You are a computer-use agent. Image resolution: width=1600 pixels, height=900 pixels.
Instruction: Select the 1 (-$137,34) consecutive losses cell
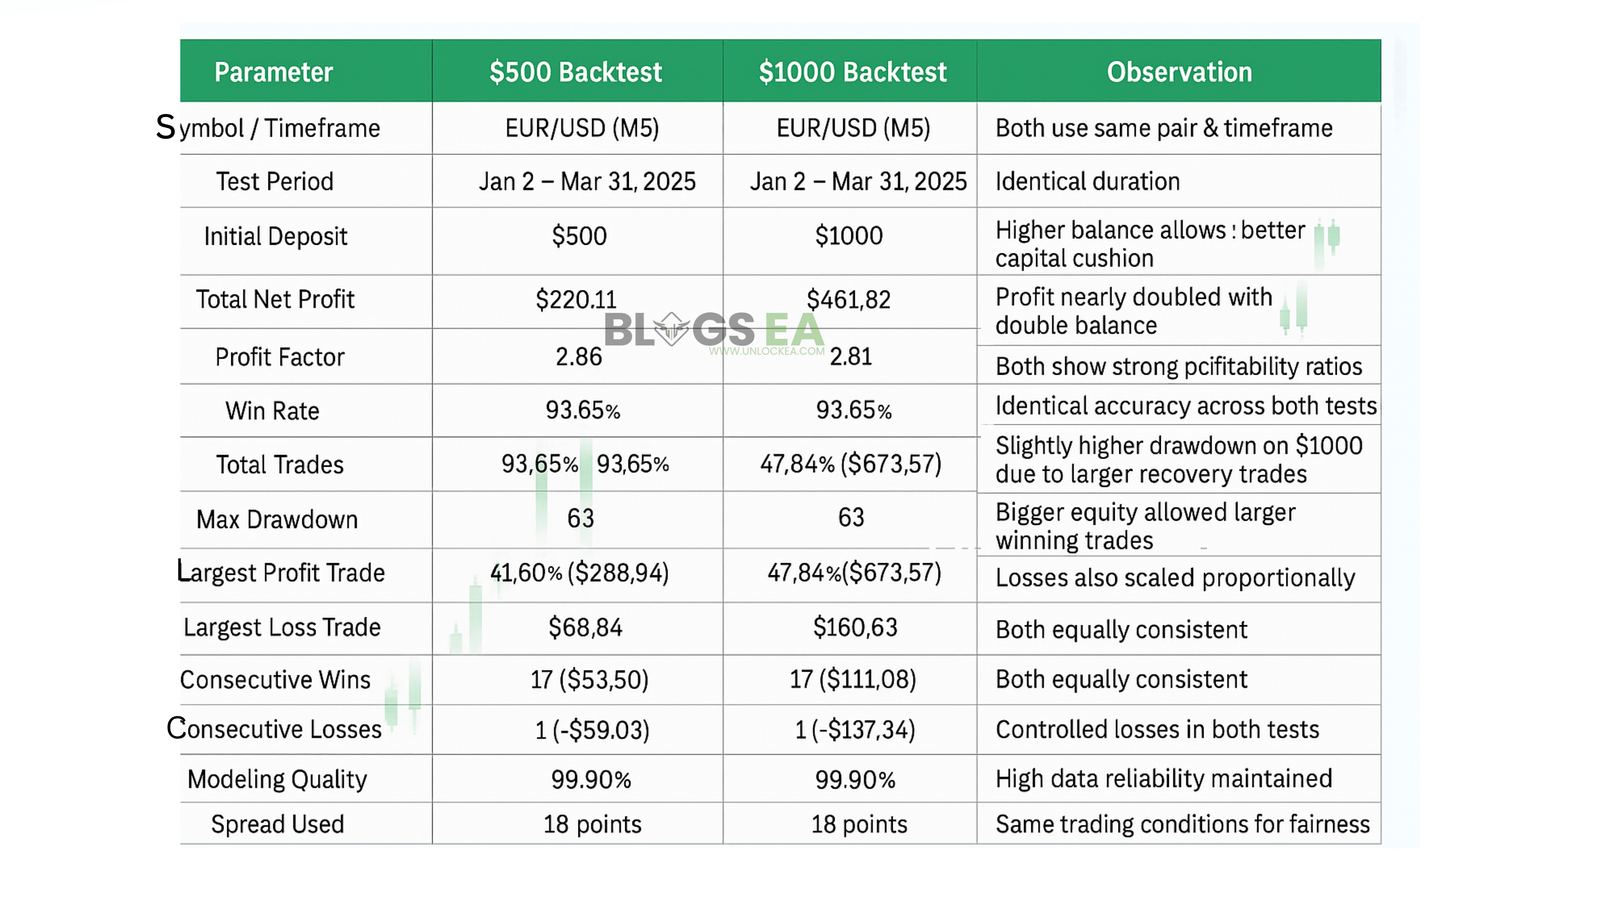[855, 730]
